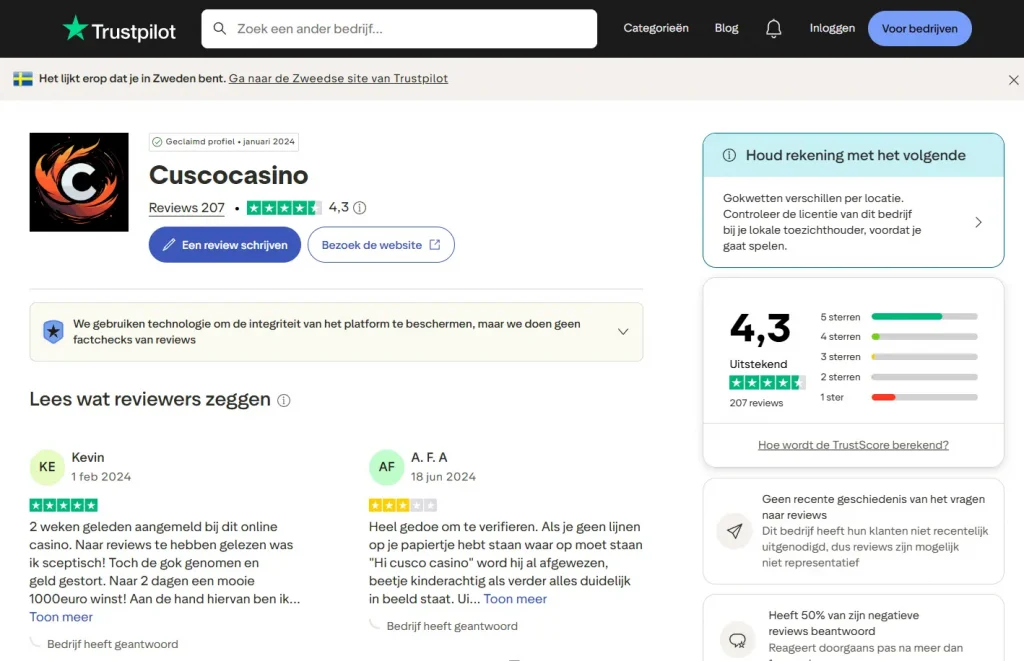Click the '207 reviews' text in rating card
Viewport: 1024px width, 661px height.
756,403
